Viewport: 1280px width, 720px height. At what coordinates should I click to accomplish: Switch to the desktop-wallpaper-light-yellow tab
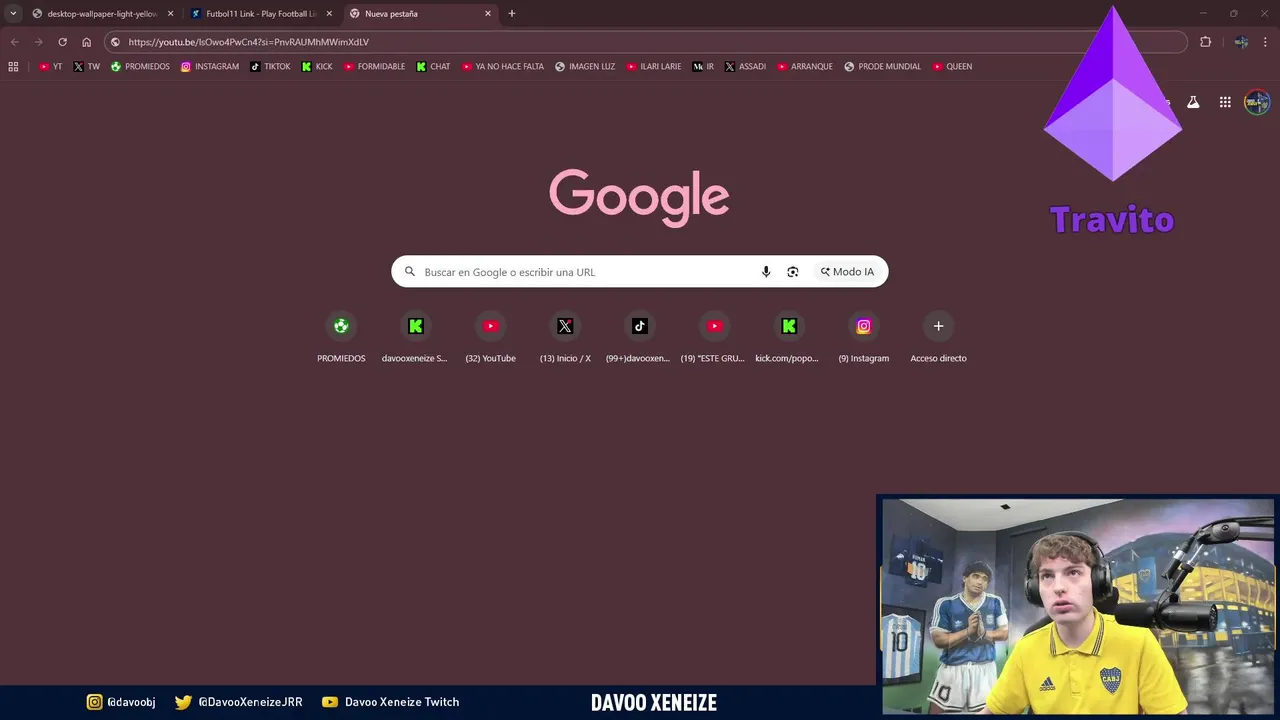coord(102,14)
